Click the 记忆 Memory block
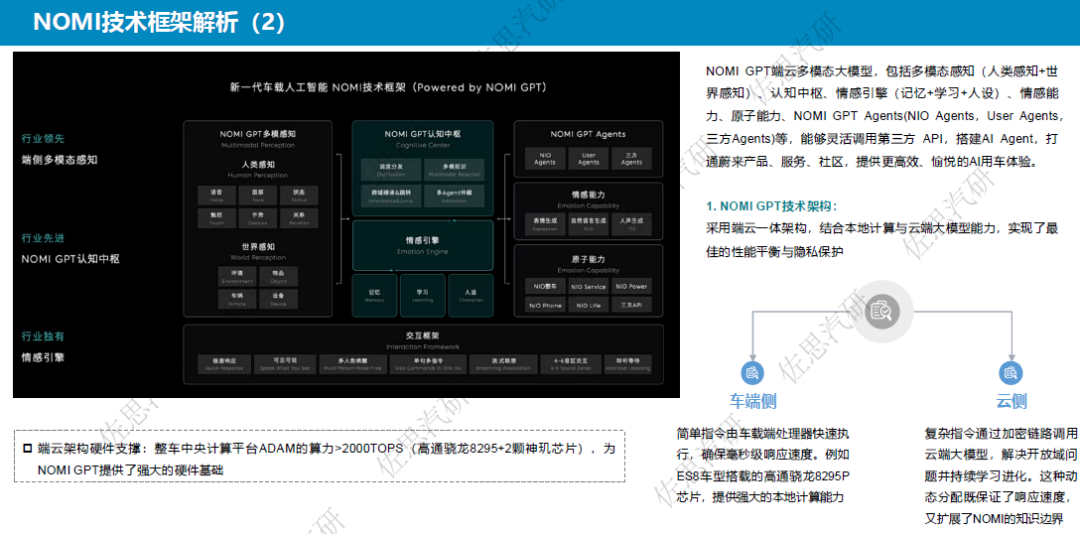The width and height of the screenshot is (1080, 534). point(375,296)
